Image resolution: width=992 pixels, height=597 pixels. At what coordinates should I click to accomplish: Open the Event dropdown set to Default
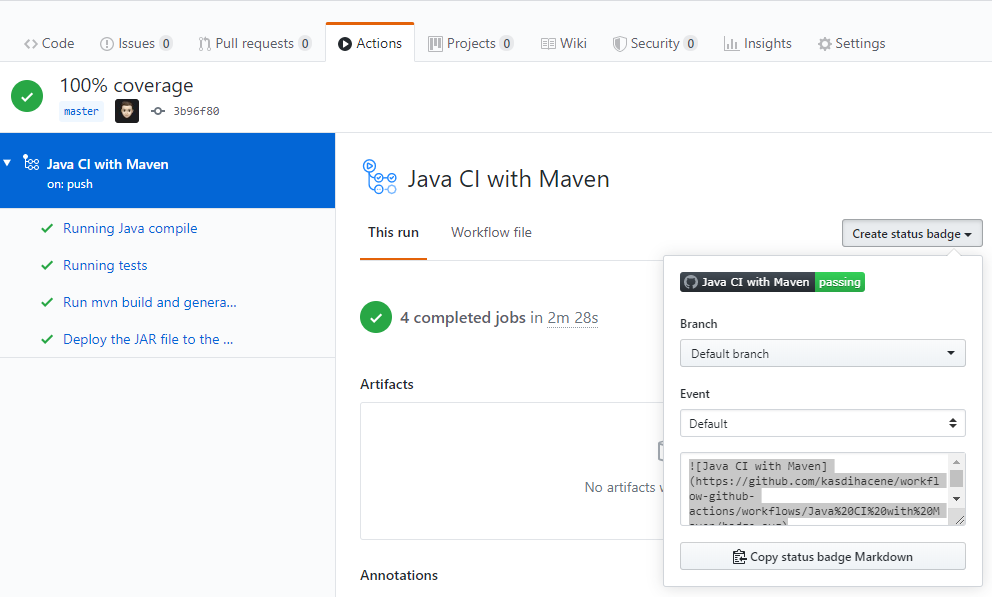point(822,424)
